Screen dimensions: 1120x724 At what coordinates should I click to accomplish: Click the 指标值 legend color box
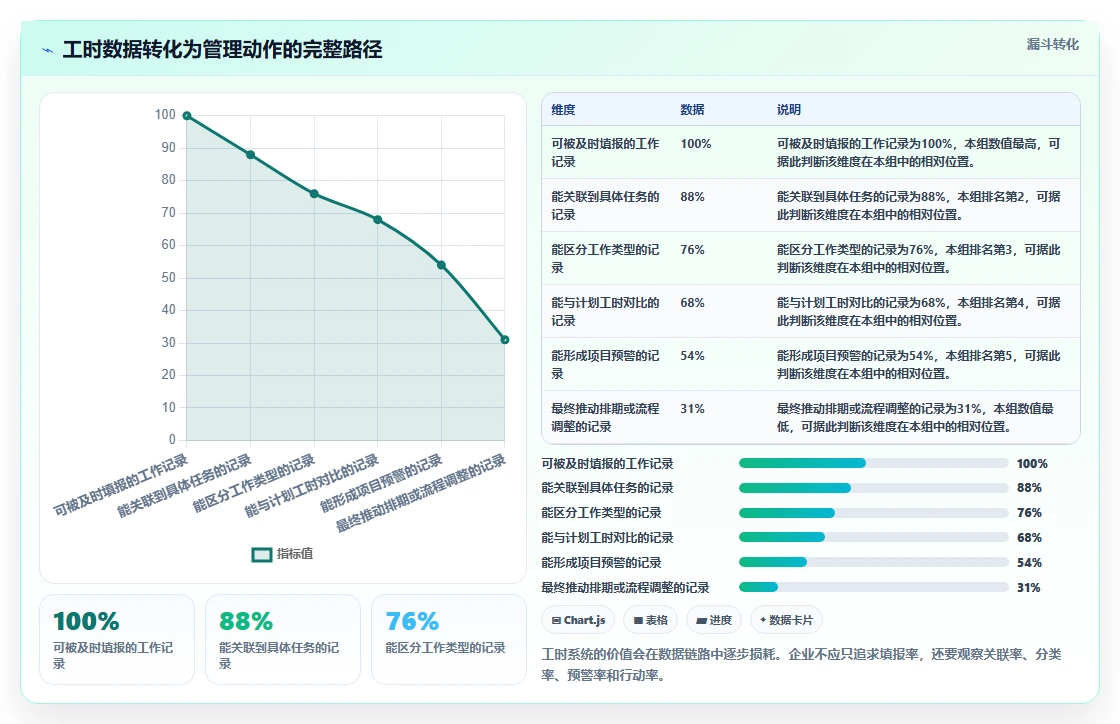tap(261, 554)
